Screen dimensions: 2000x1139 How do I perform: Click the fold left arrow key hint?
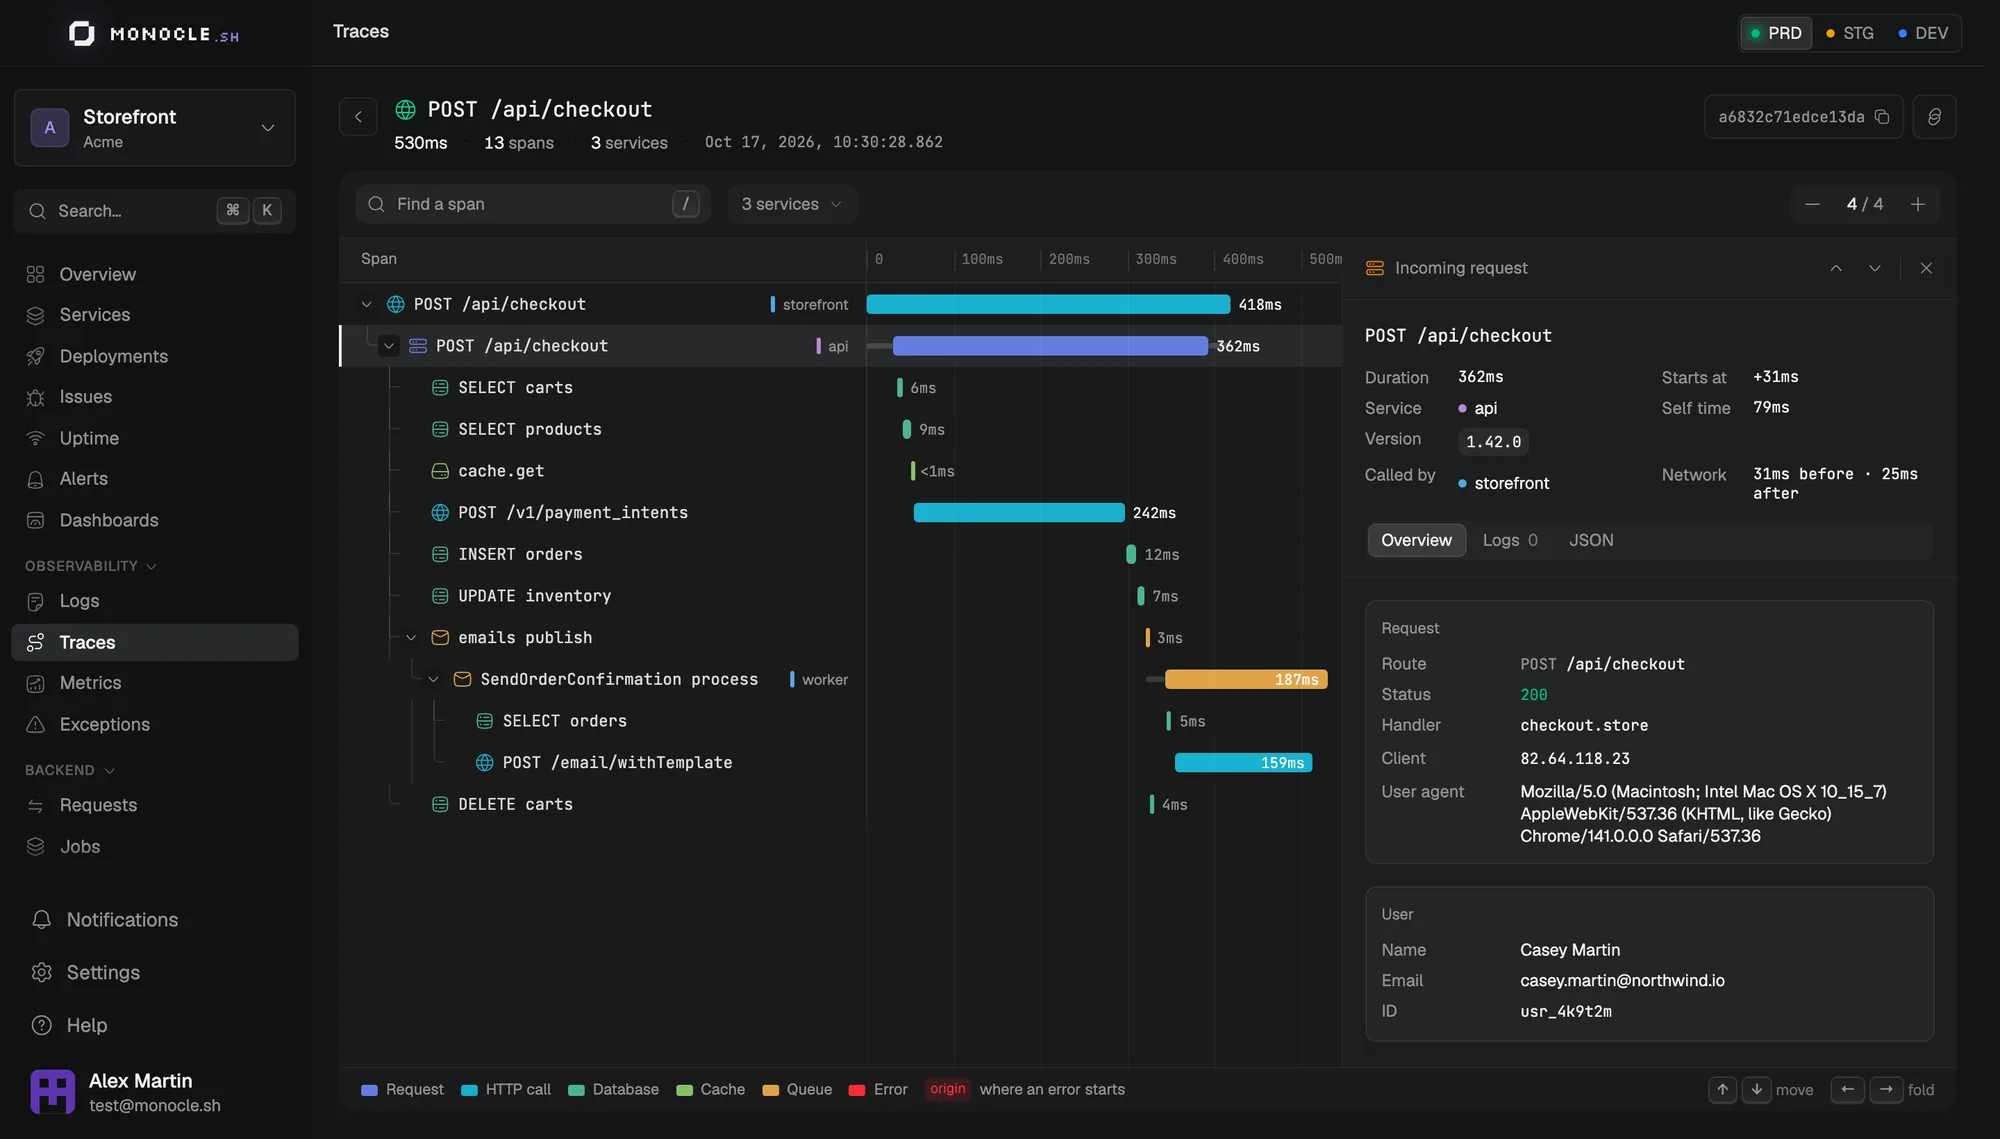pos(1847,1090)
